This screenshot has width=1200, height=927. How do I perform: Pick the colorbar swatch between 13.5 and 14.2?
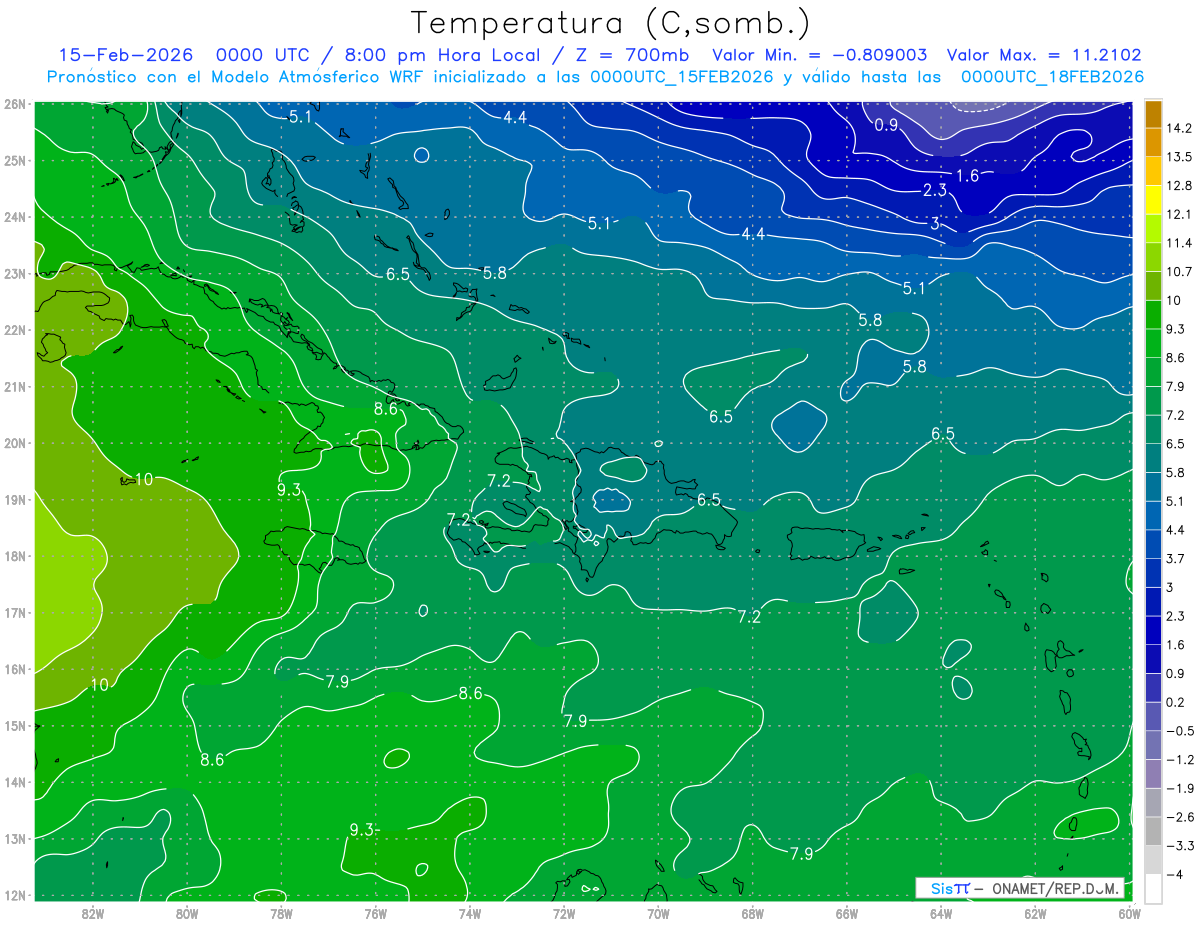point(1153,143)
